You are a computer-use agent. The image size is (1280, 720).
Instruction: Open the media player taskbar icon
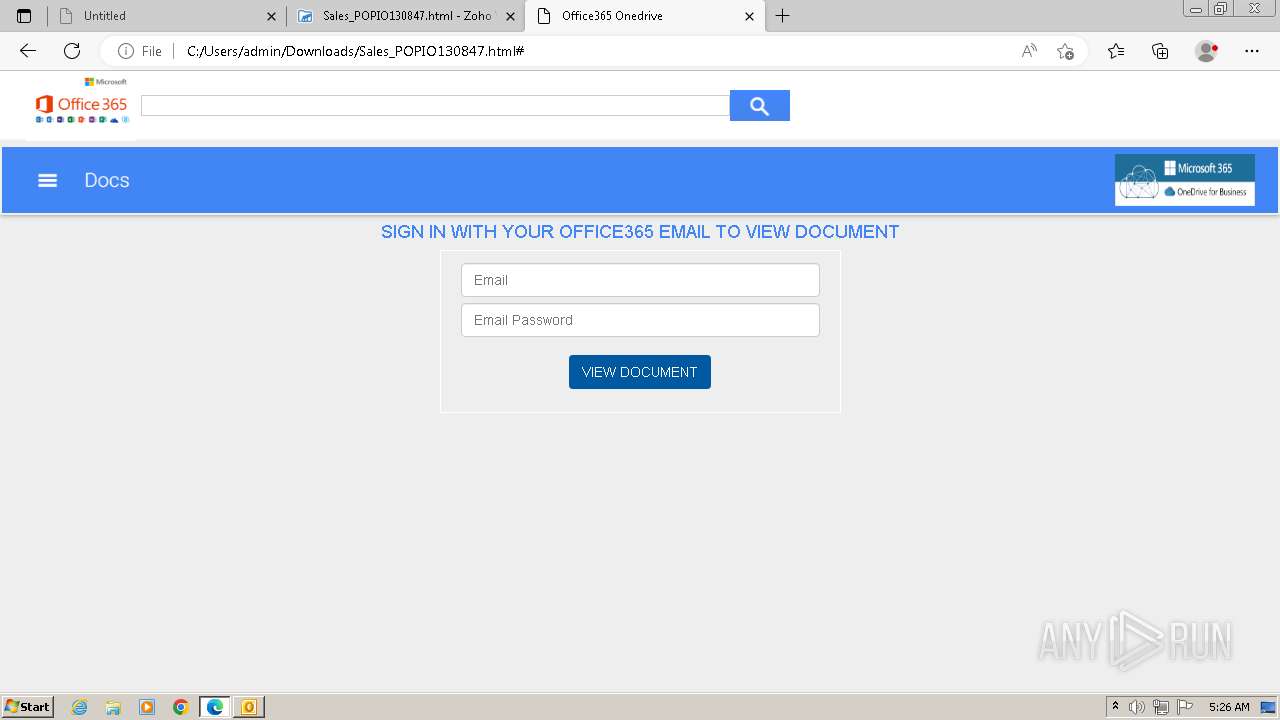[147, 707]
